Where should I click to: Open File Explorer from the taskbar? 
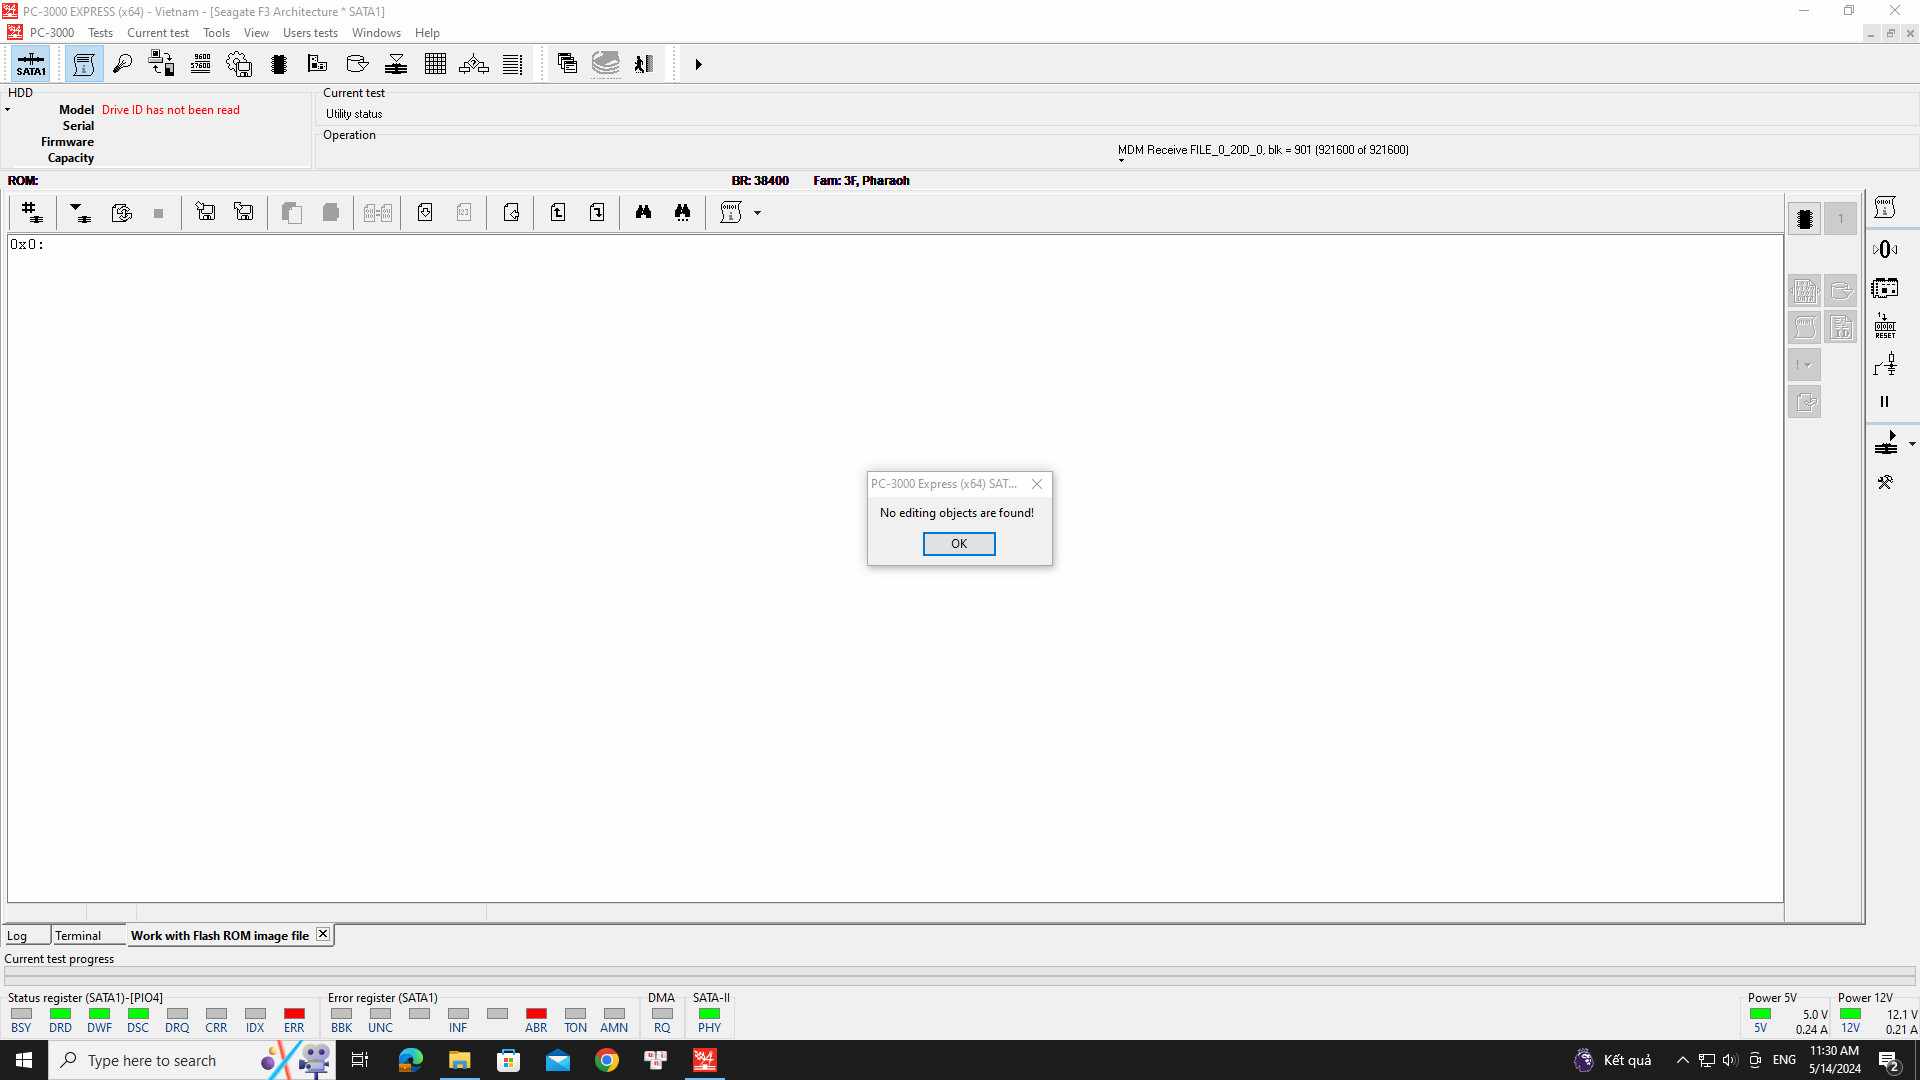459,1060
